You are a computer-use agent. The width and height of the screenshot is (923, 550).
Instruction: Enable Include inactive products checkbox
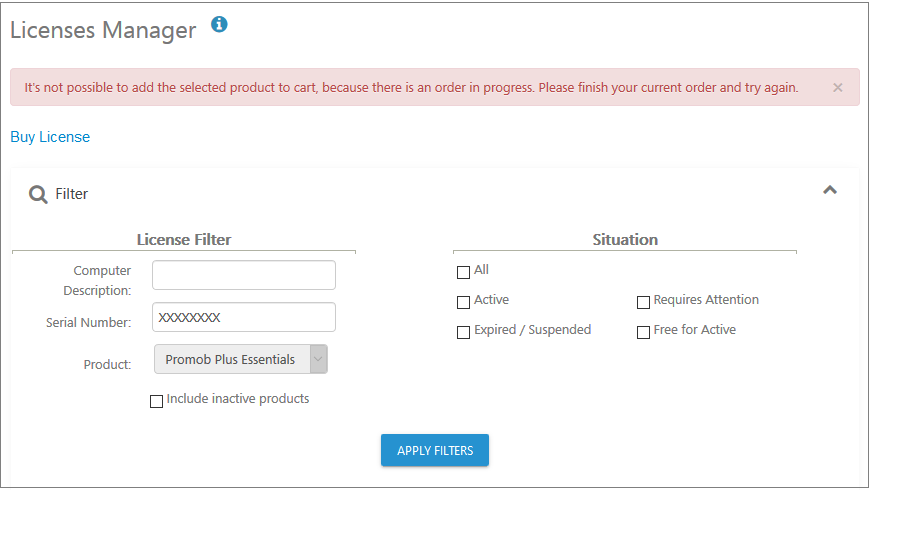(156, 402)
